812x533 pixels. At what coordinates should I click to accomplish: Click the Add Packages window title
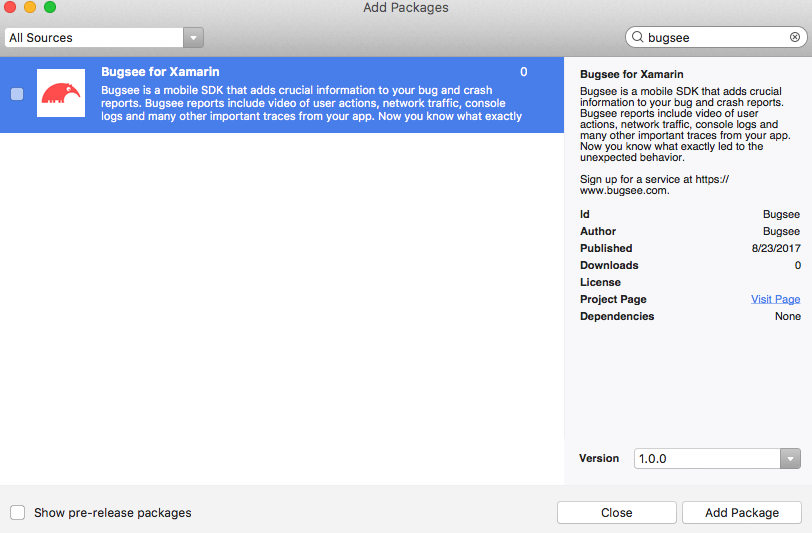(405, 8)
